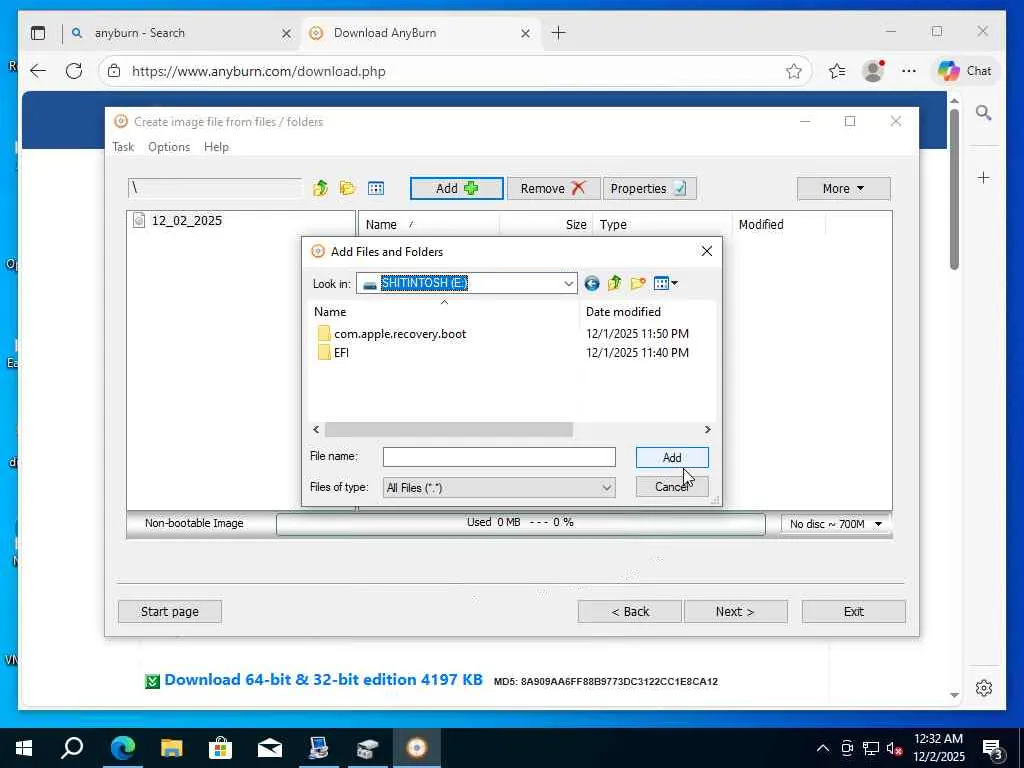The image size is (1024, 768).
Task: Click Modified column header in AnyBurn list
Action: tap(779, 225)
